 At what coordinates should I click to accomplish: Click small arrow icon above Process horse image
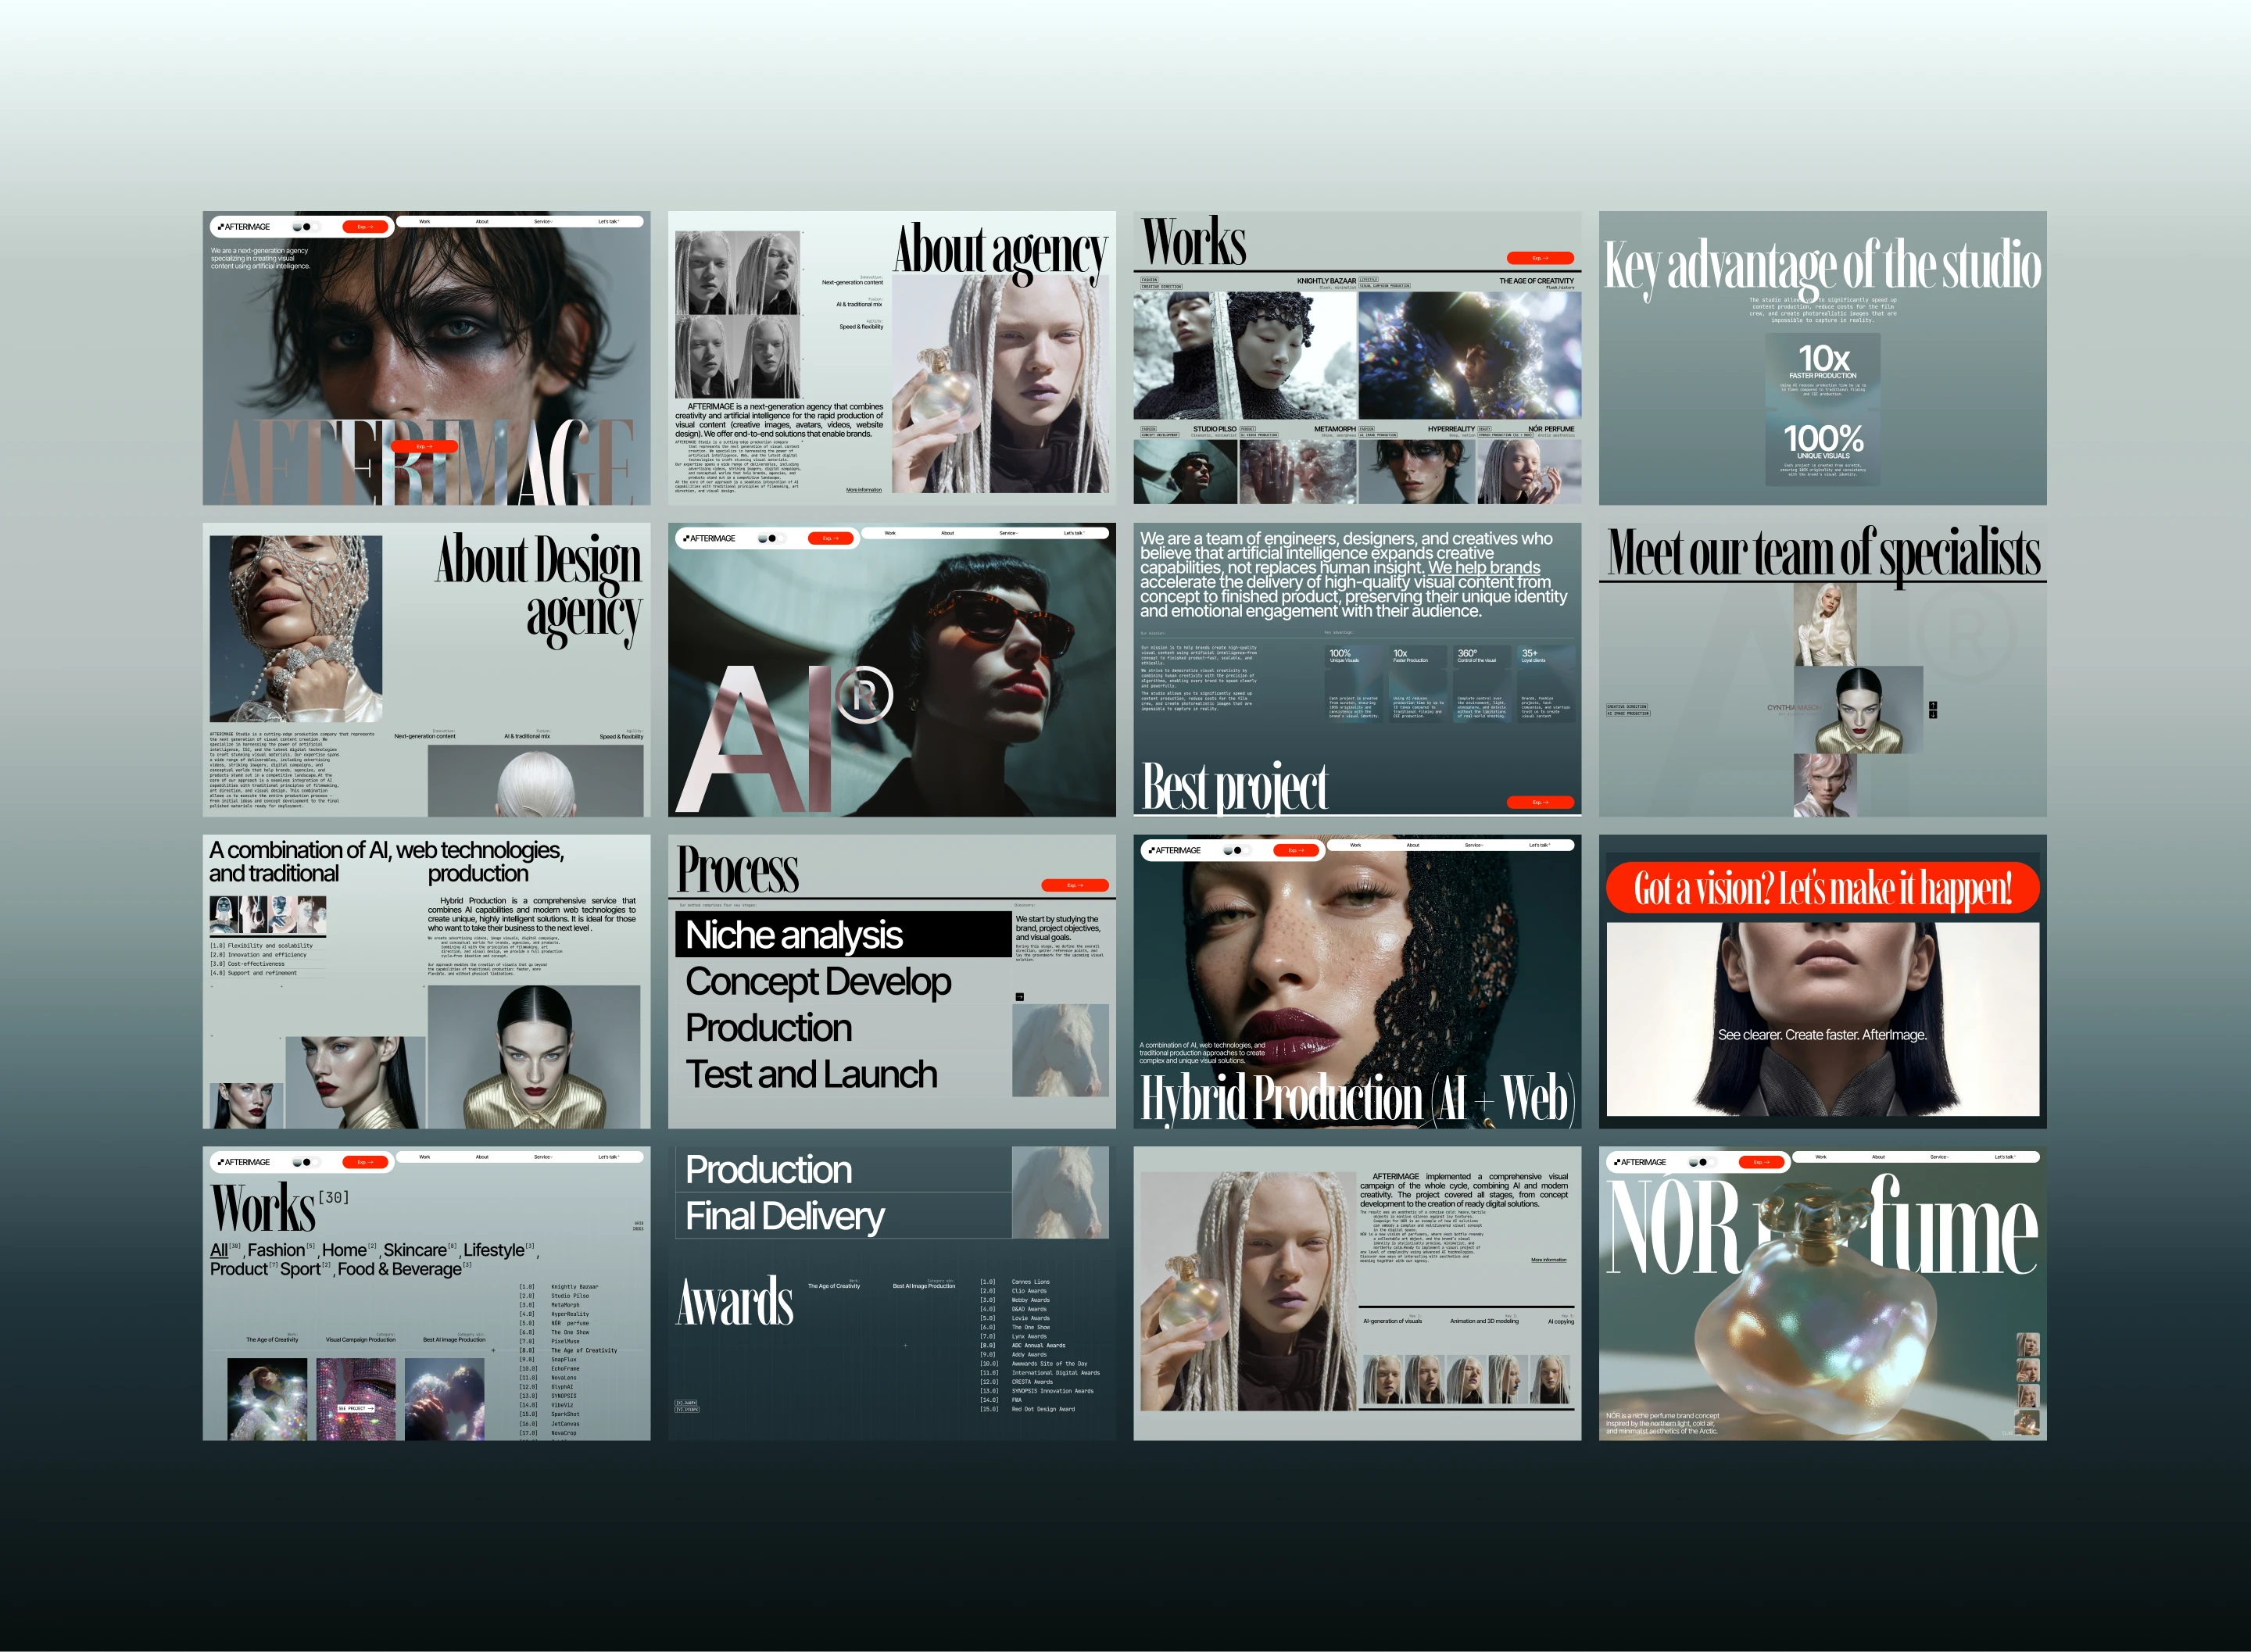click(x=1019, y=997)
